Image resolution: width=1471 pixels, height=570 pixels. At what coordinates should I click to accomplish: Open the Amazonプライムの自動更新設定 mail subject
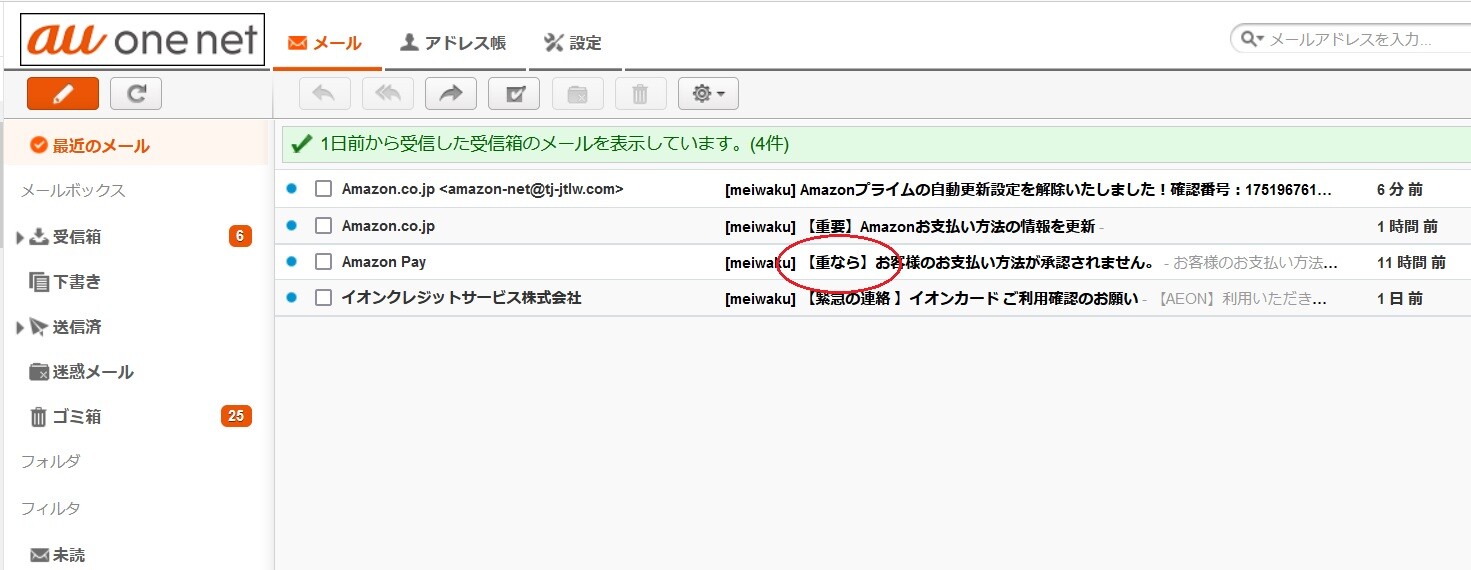[1028, 189]
